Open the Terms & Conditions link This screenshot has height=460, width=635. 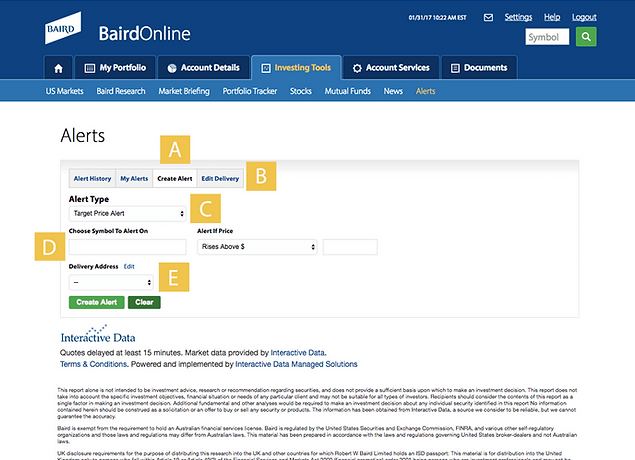(94, 364)
